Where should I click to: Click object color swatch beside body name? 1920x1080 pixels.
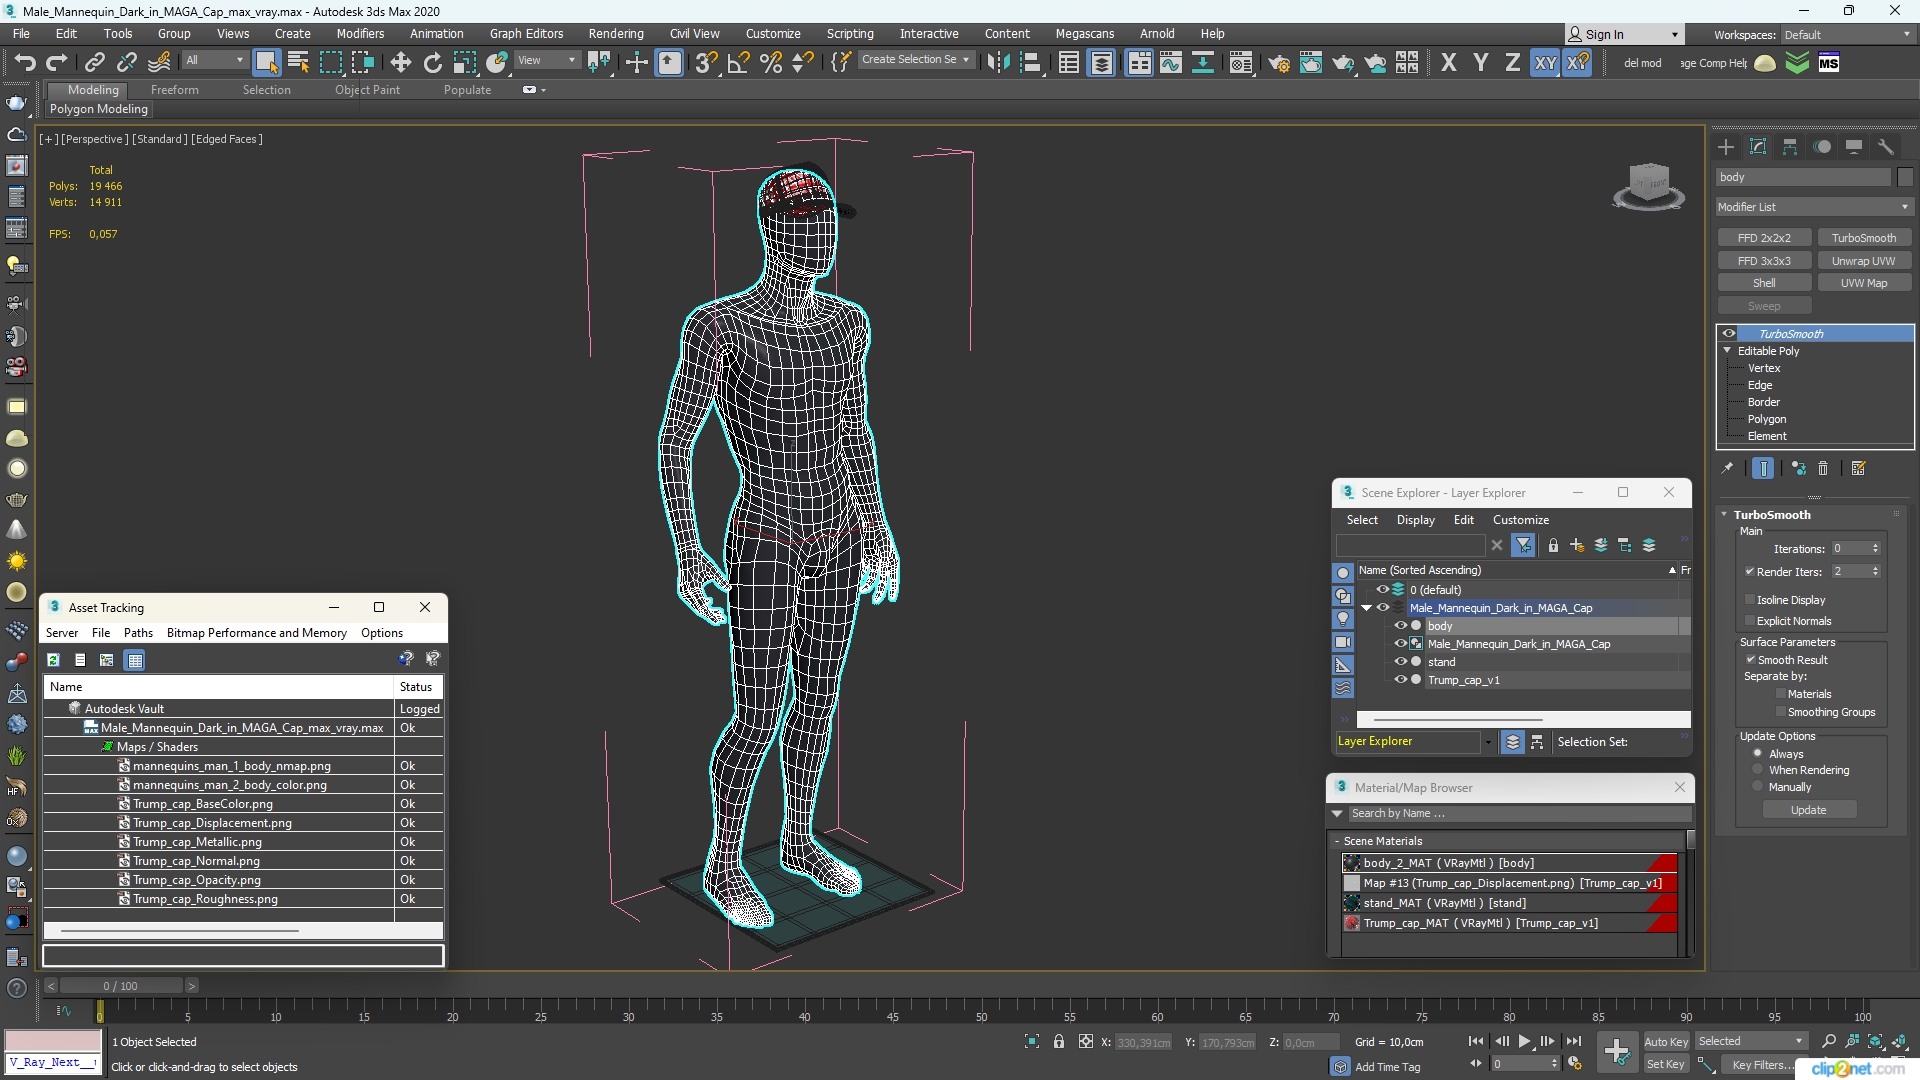(x=1904, y=177)
